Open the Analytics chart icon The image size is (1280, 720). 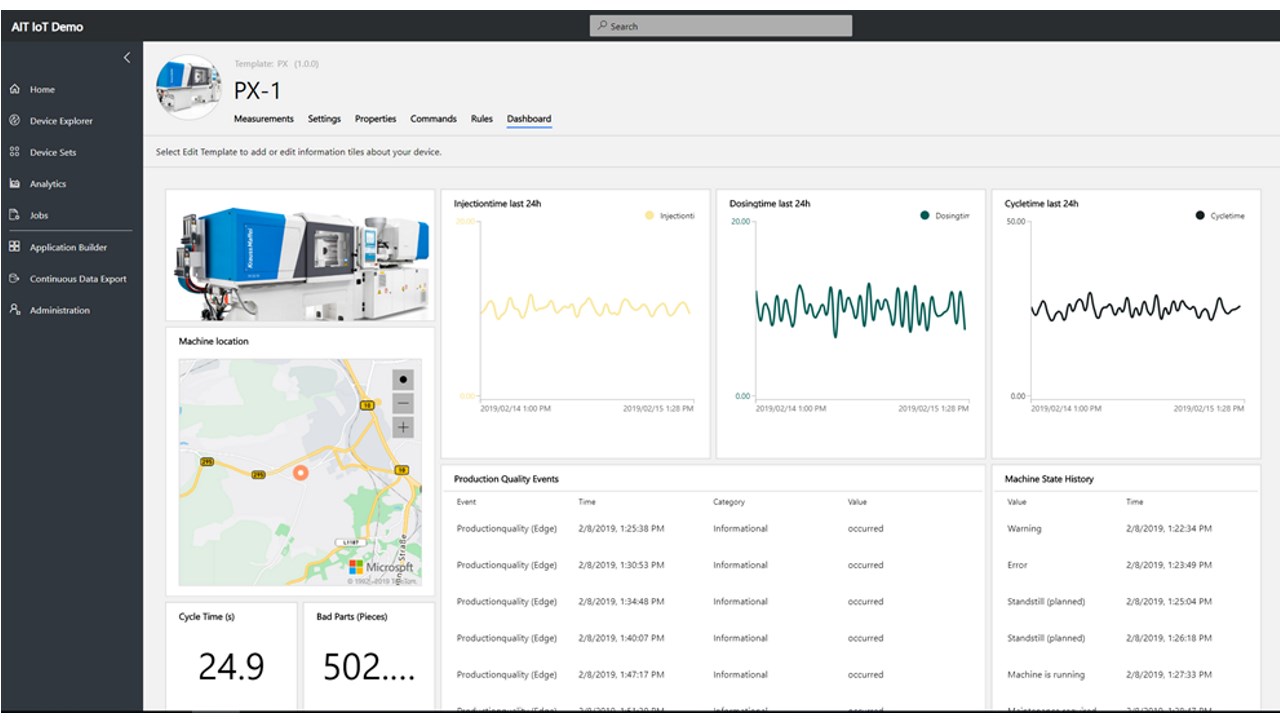click(x=15, y=184)
